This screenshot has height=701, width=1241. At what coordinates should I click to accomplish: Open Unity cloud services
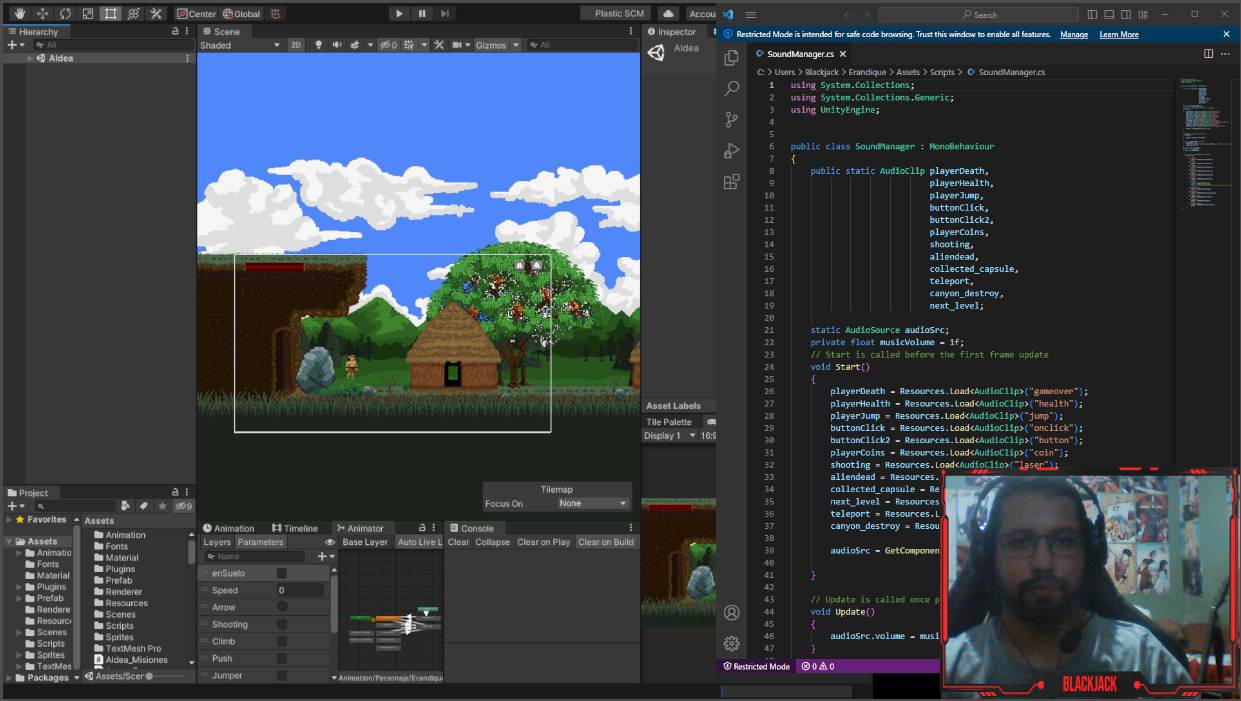pyautogui.click(x=668, y=14)
